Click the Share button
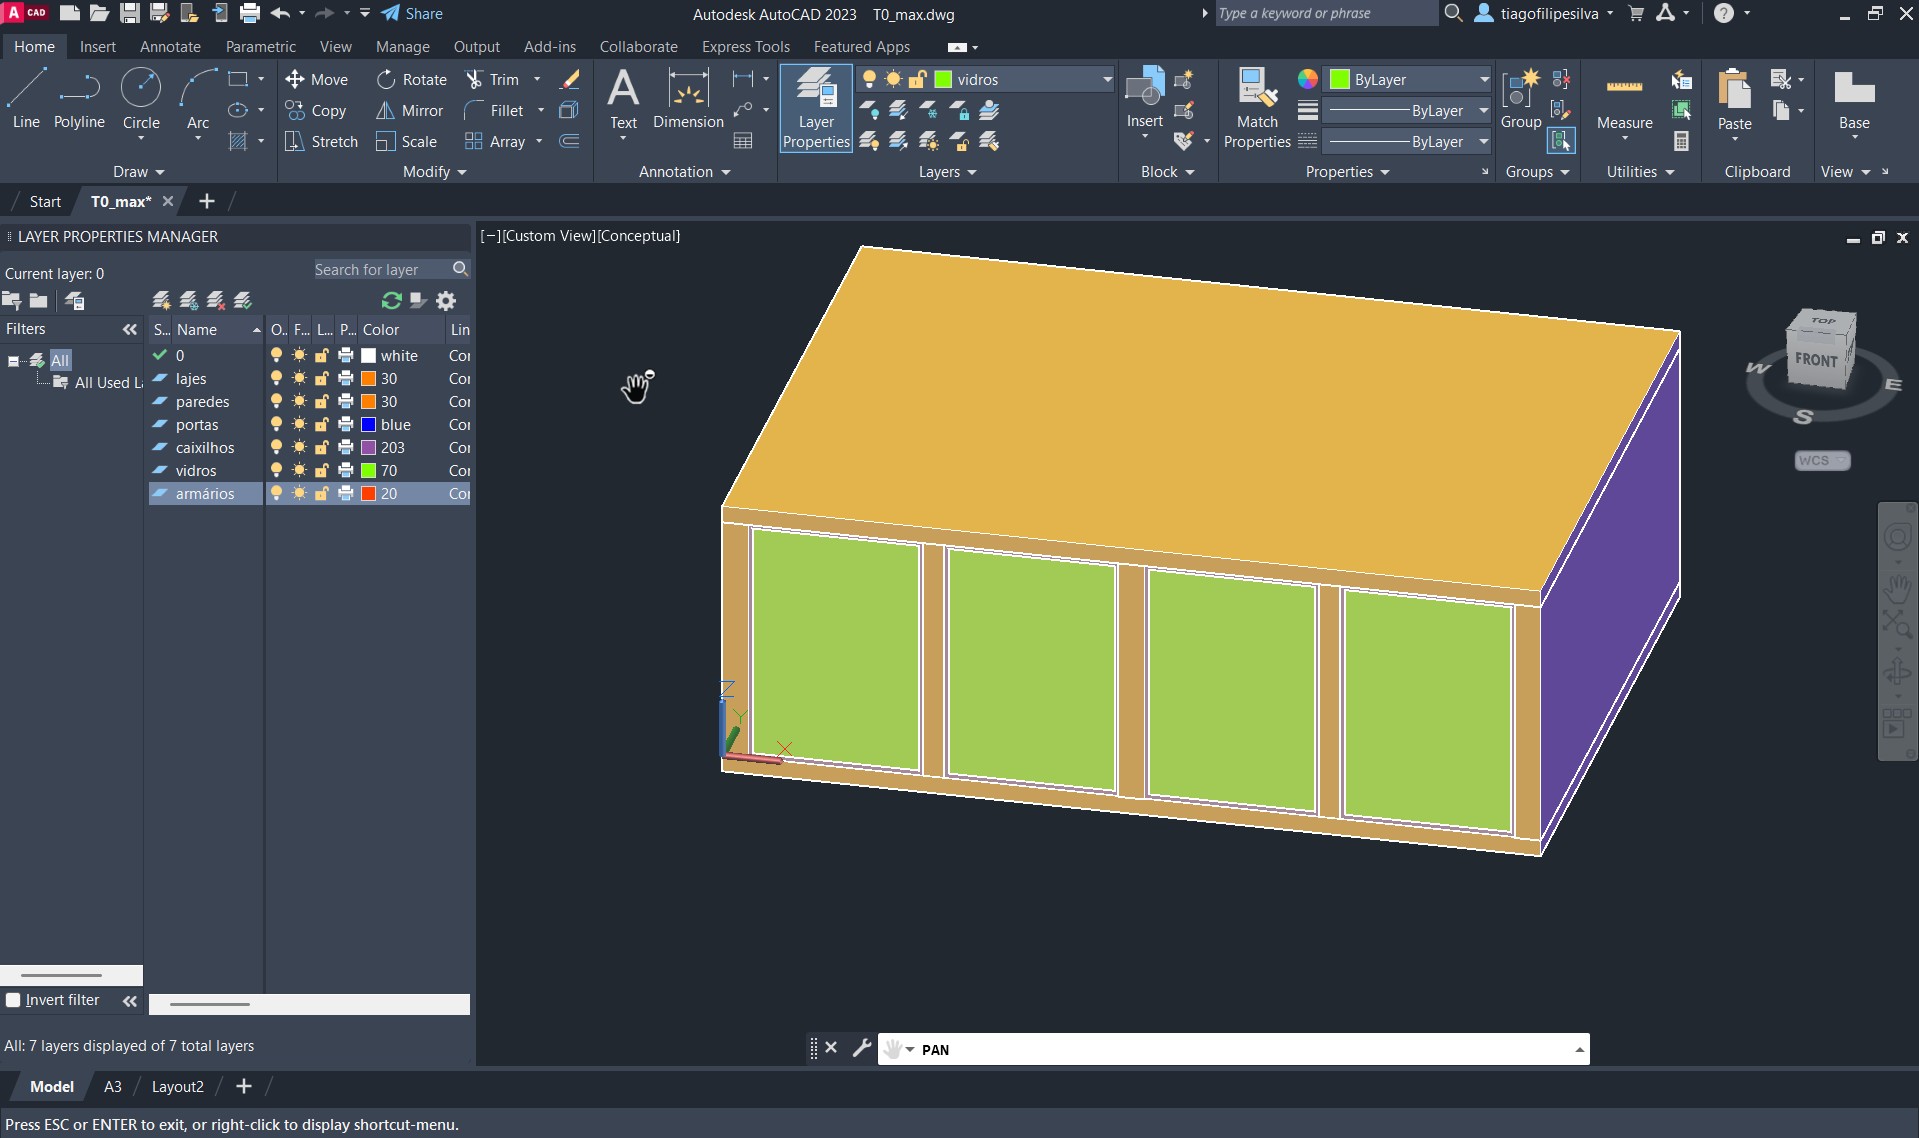 (412, 14)
